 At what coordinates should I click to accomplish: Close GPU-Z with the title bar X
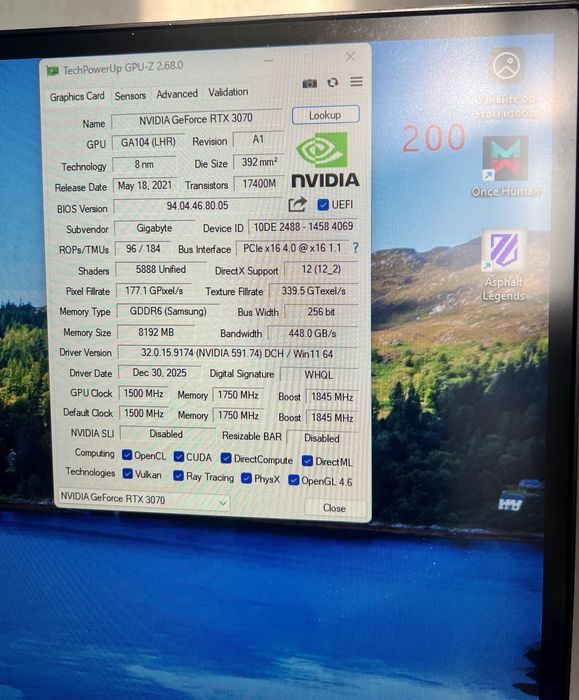pos(350,57)
